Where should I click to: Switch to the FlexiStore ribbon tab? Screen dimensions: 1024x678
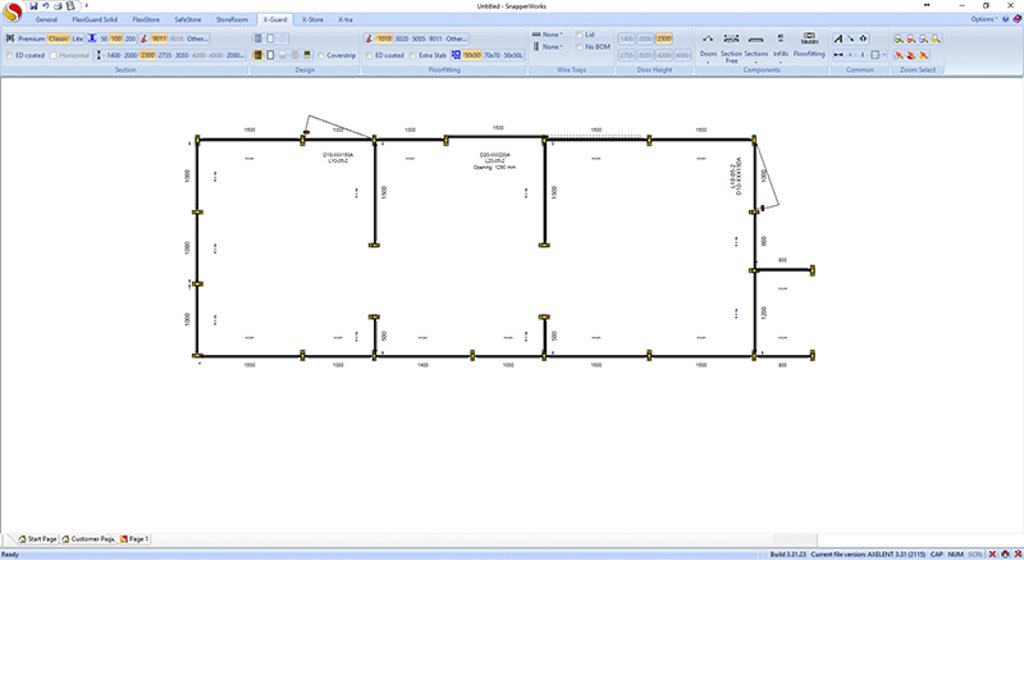pos(146,19)
